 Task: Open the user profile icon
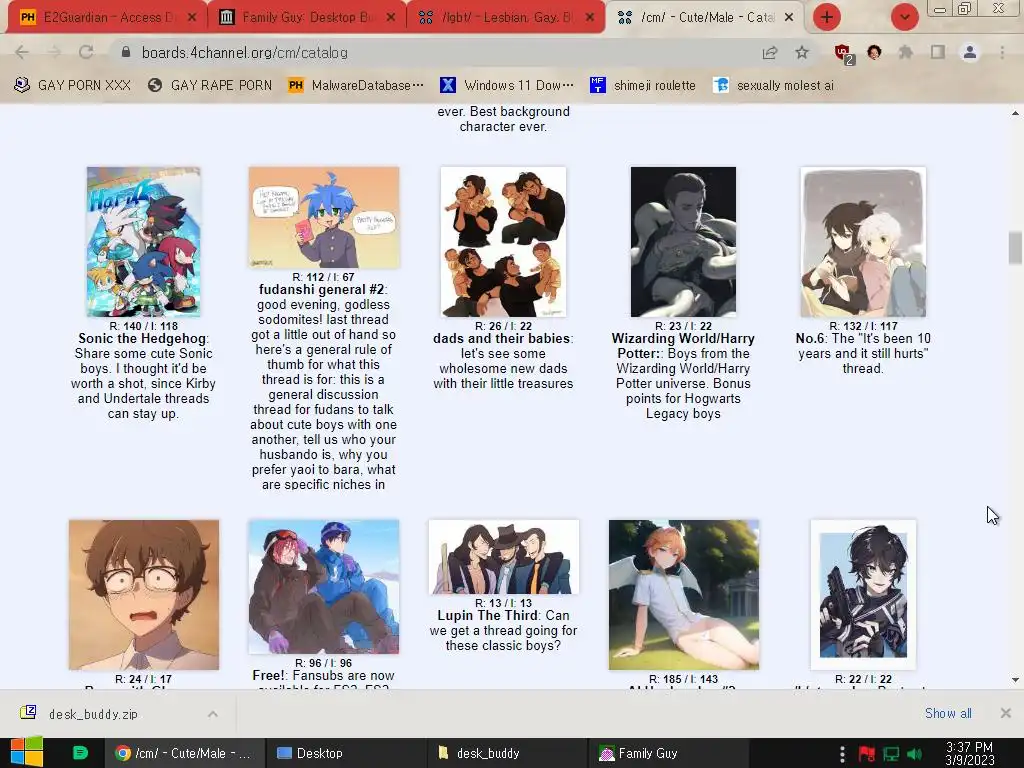tap(970, 52)
